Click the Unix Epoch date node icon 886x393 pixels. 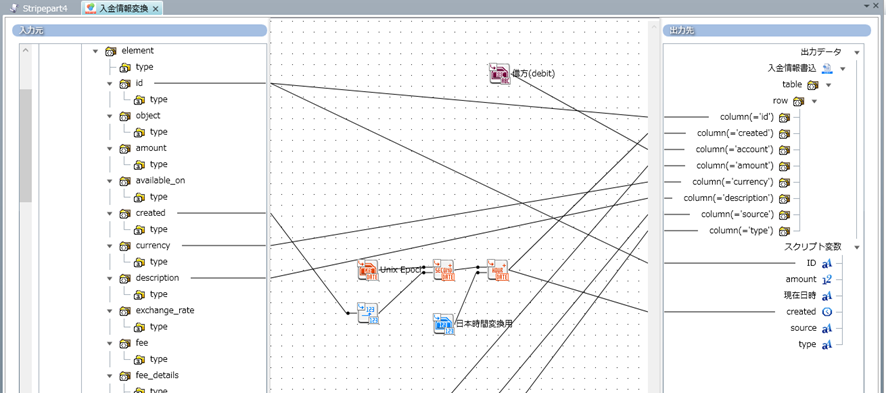click(x=368, y=270)
